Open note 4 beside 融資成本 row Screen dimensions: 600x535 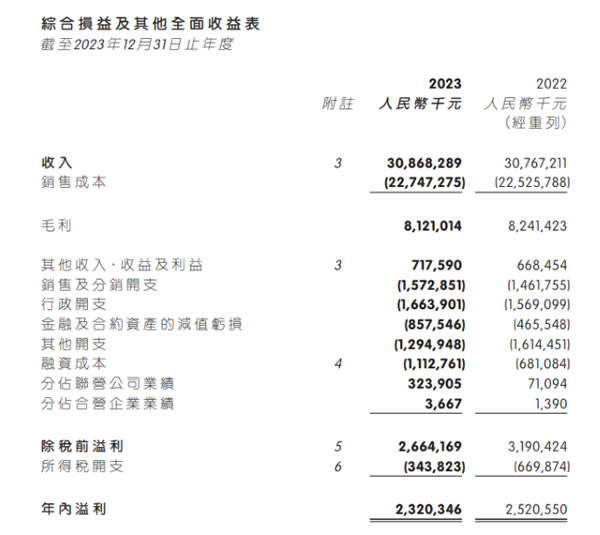[338, 365]
